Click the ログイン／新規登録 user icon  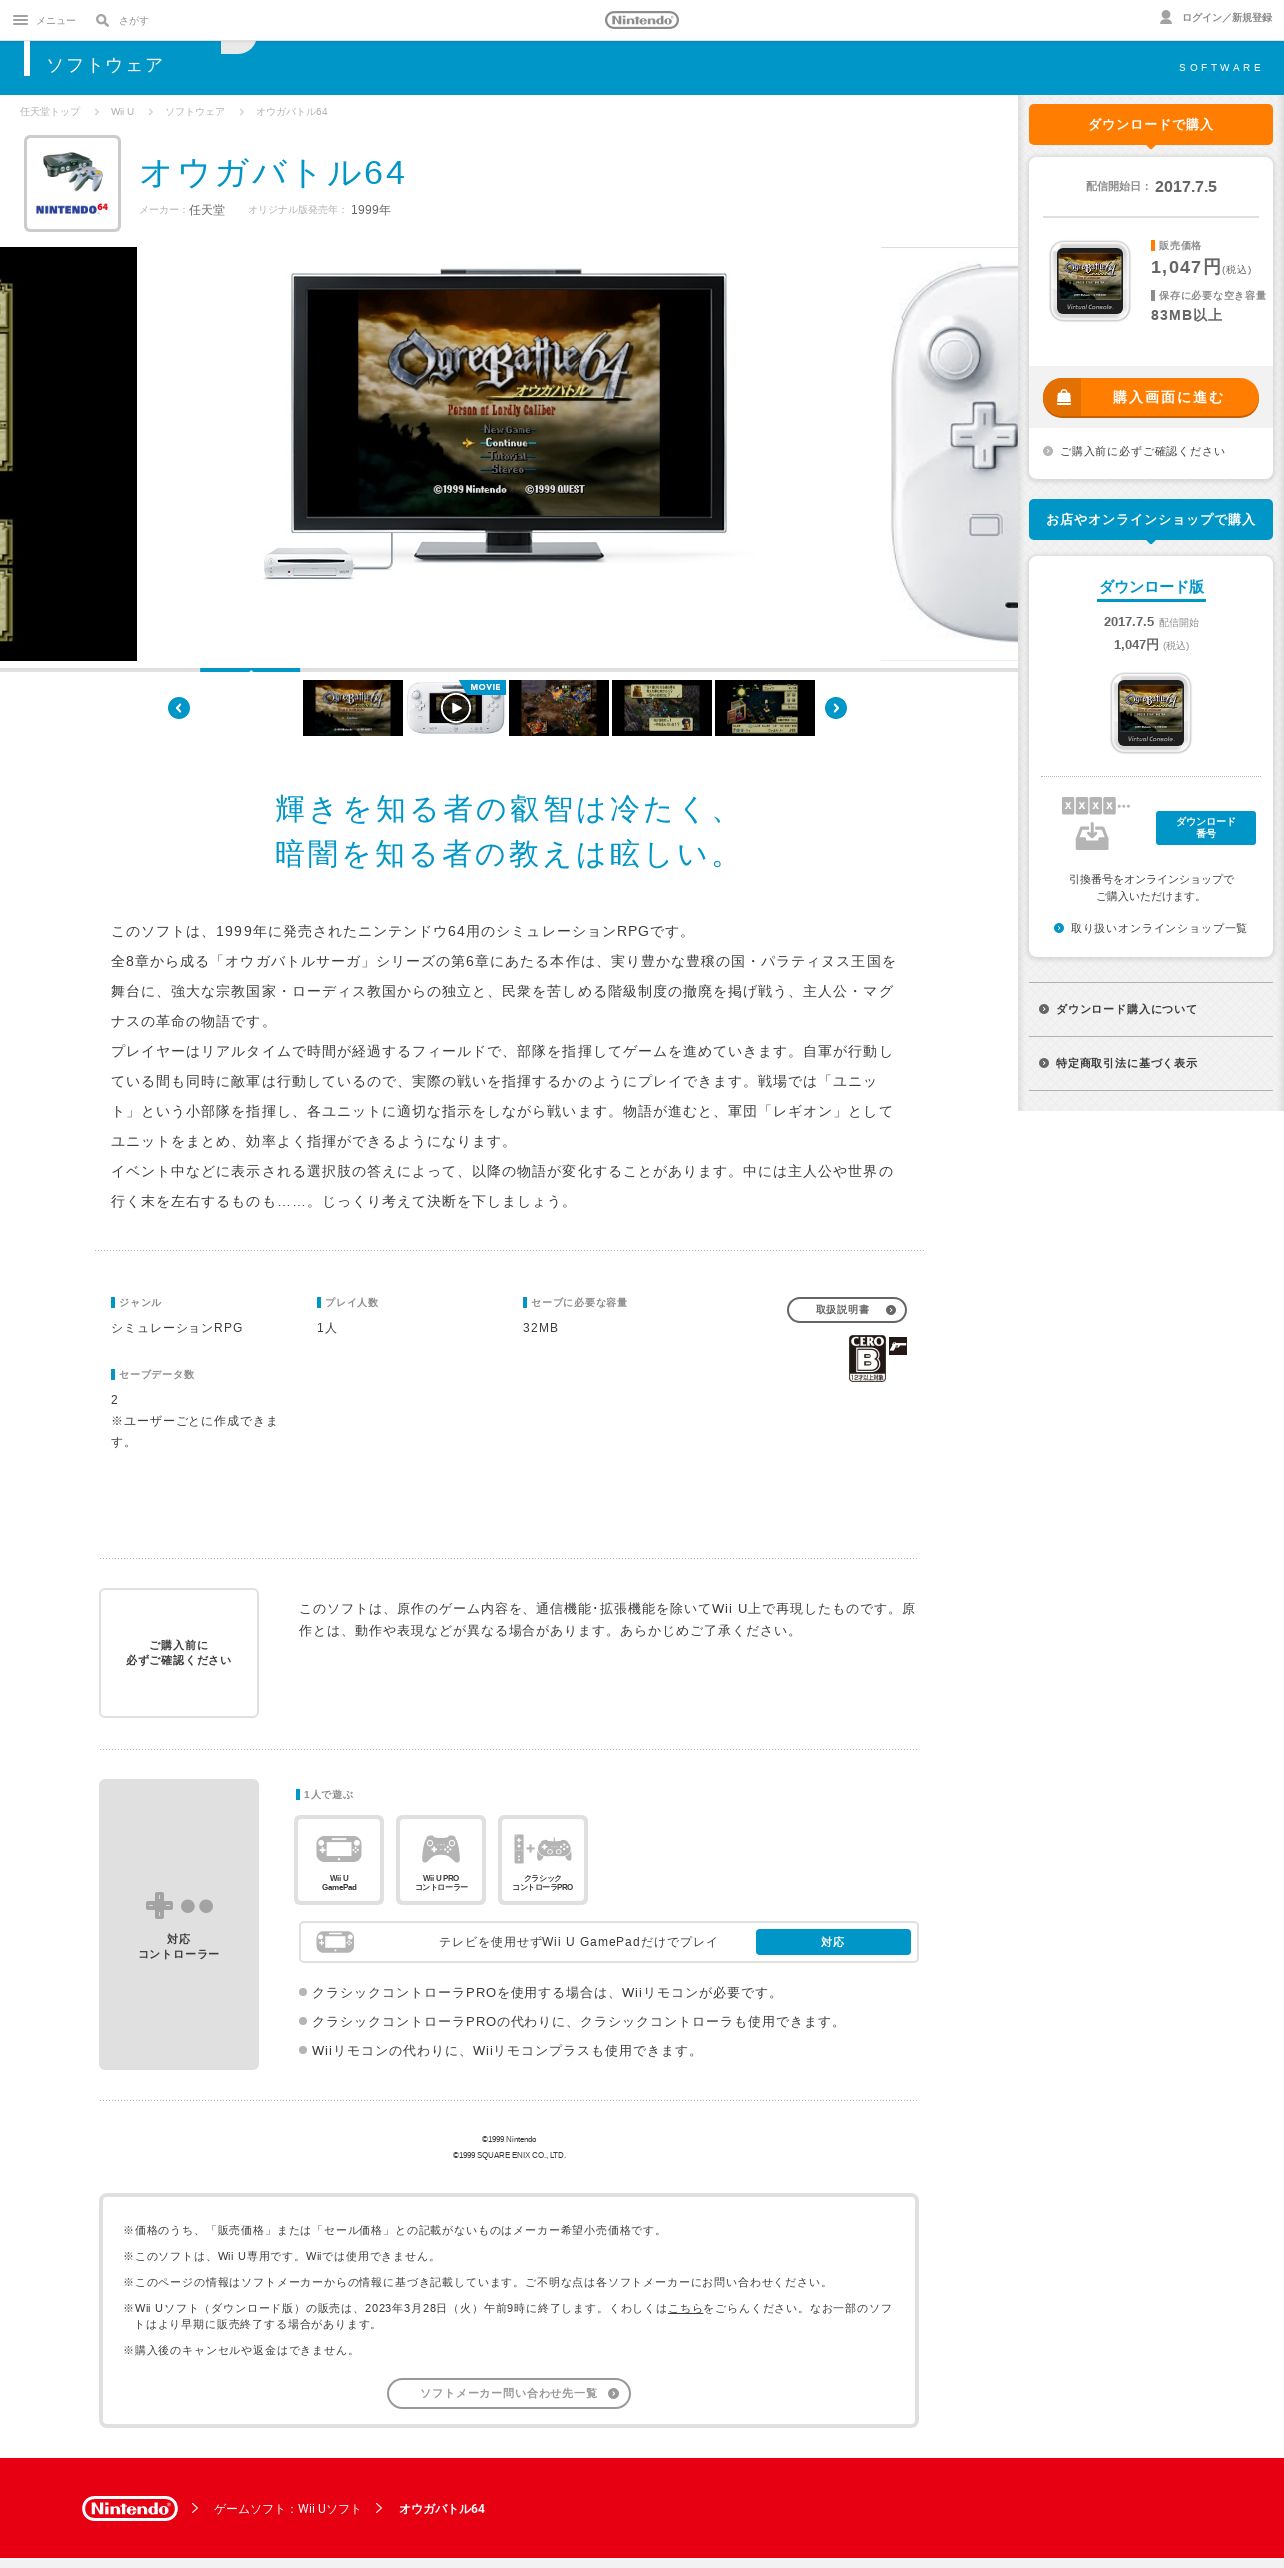(x=1166, y=17)
